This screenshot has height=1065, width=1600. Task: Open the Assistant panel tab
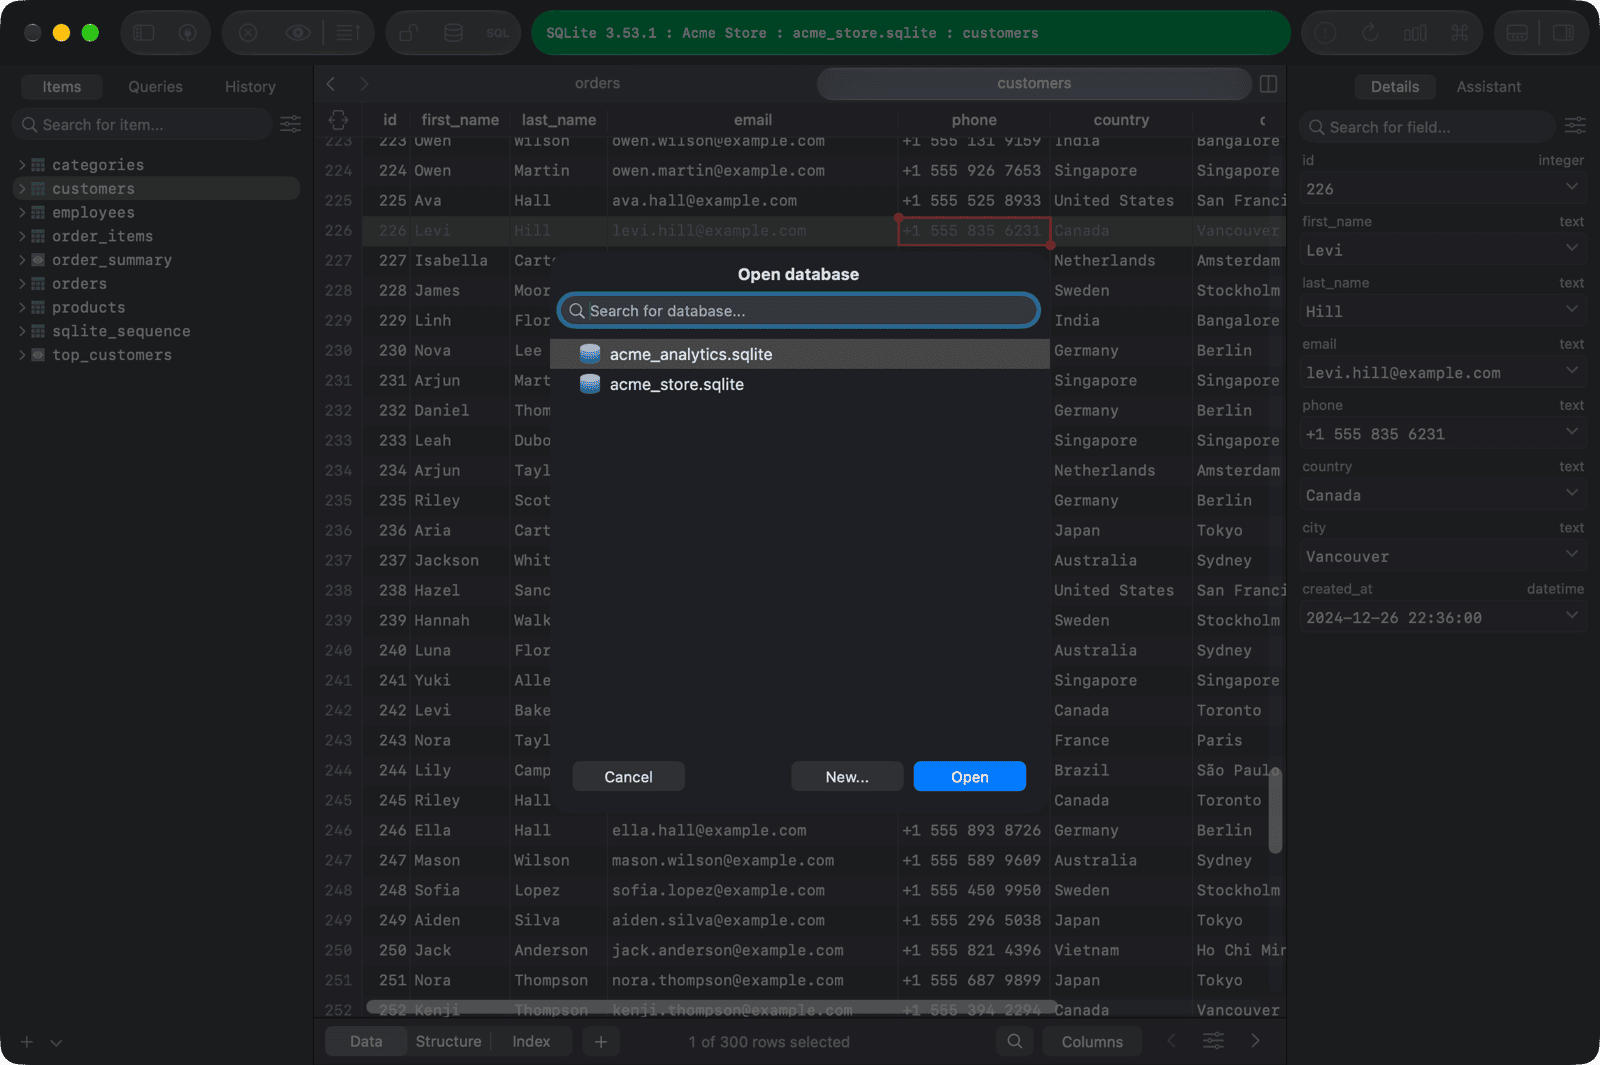(1488, 87)
